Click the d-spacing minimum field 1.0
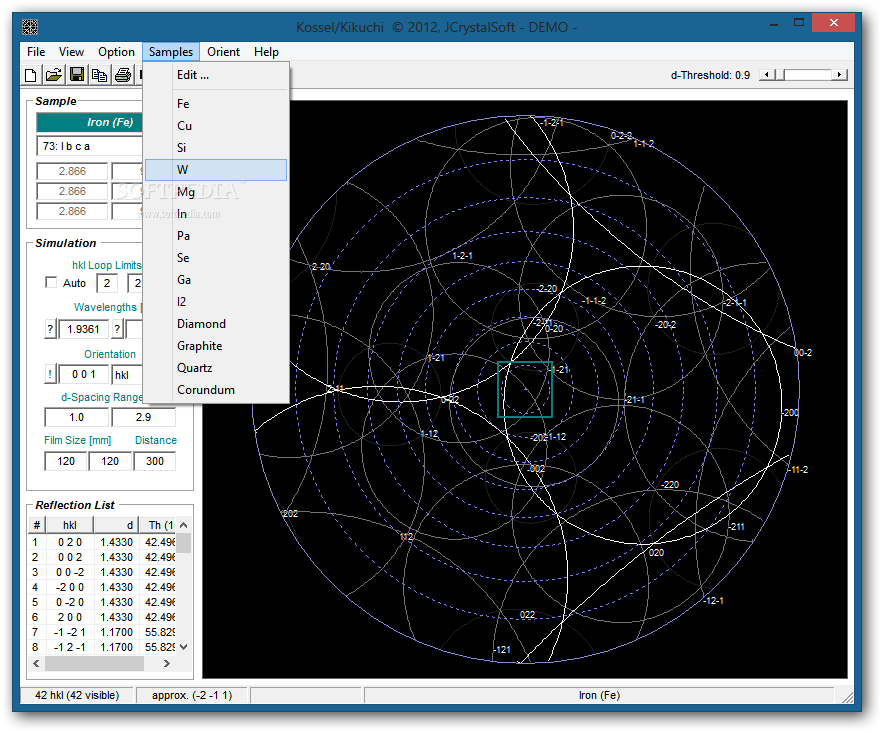Viewport: 882px width, 732px height. [76, 417]
